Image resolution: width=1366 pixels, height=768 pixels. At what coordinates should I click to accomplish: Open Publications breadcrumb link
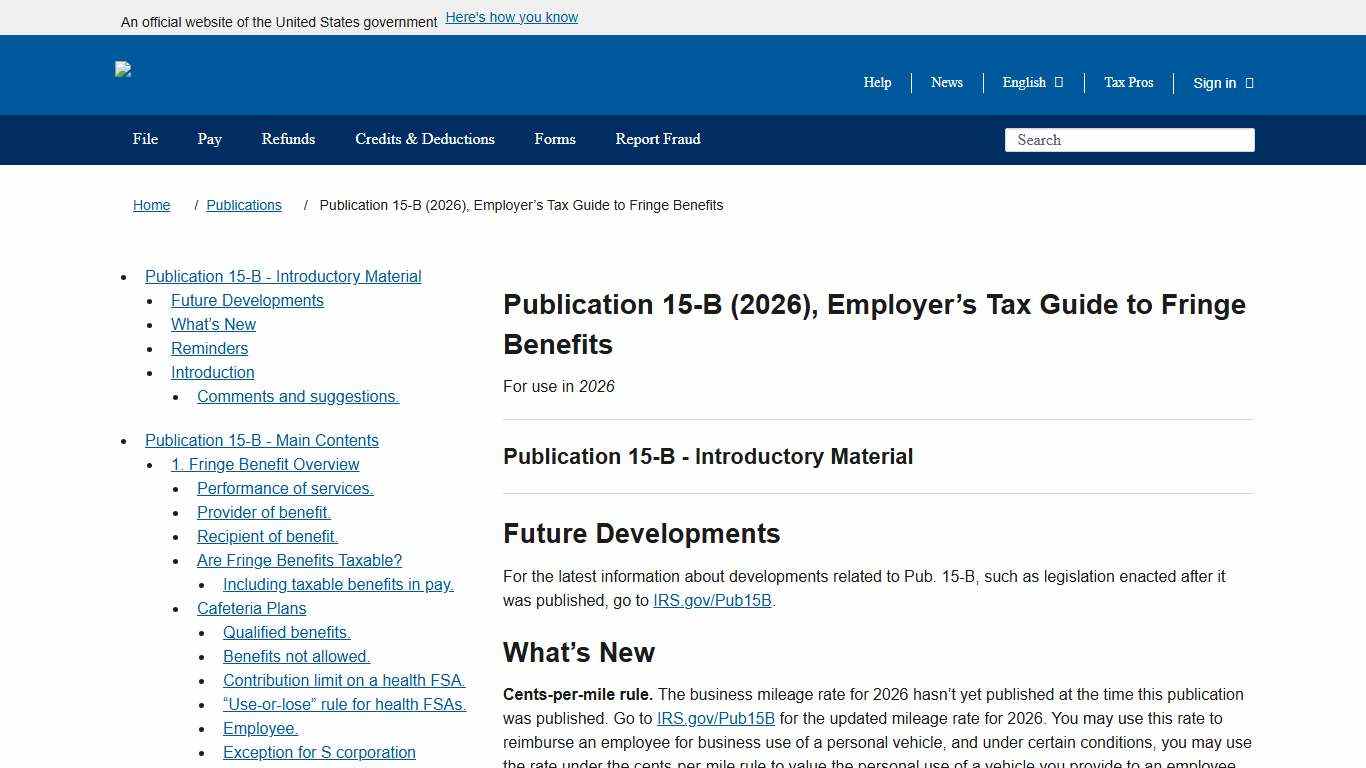point(244,205)
